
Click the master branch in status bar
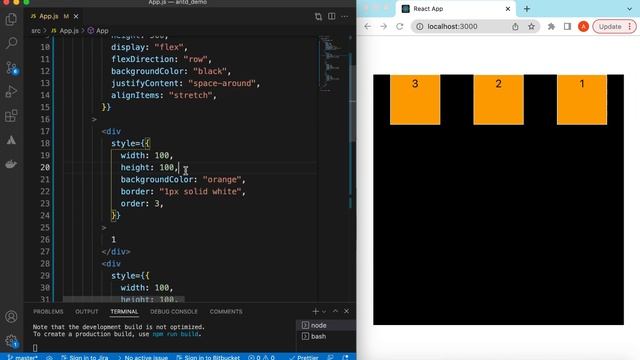coord(23,357)
